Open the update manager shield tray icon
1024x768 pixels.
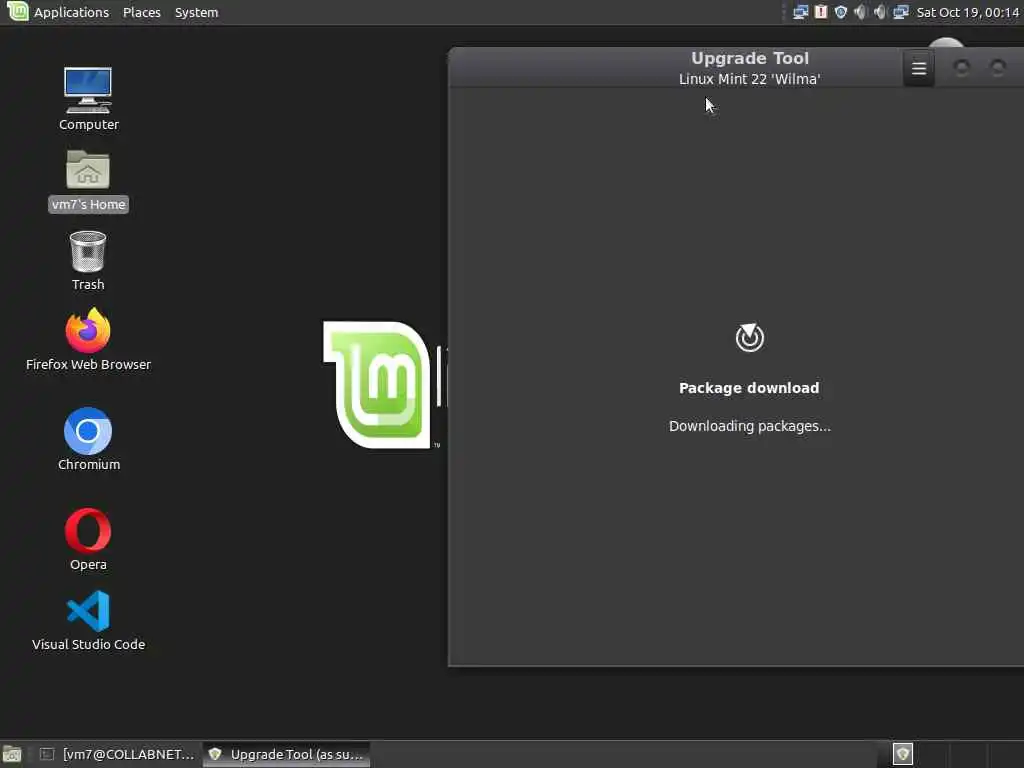point(840,12)
